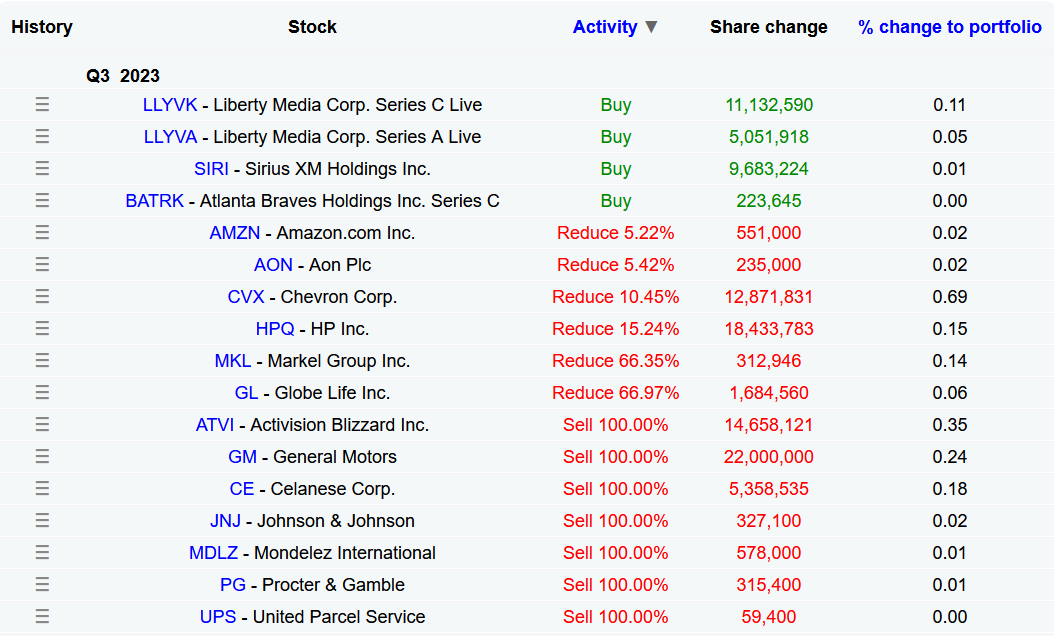This screenshot has width=1054, height=636.
Task: Sort by Activity column header
Action: 605,27
